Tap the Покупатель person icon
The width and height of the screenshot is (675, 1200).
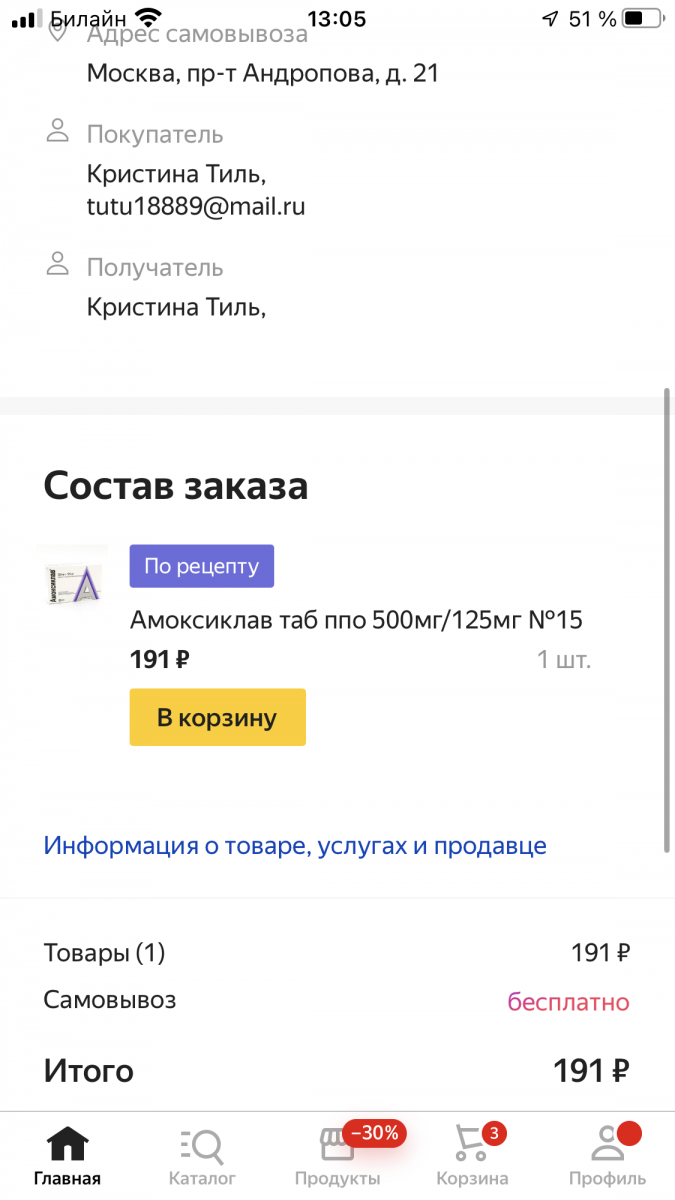(x=58, y=131)
